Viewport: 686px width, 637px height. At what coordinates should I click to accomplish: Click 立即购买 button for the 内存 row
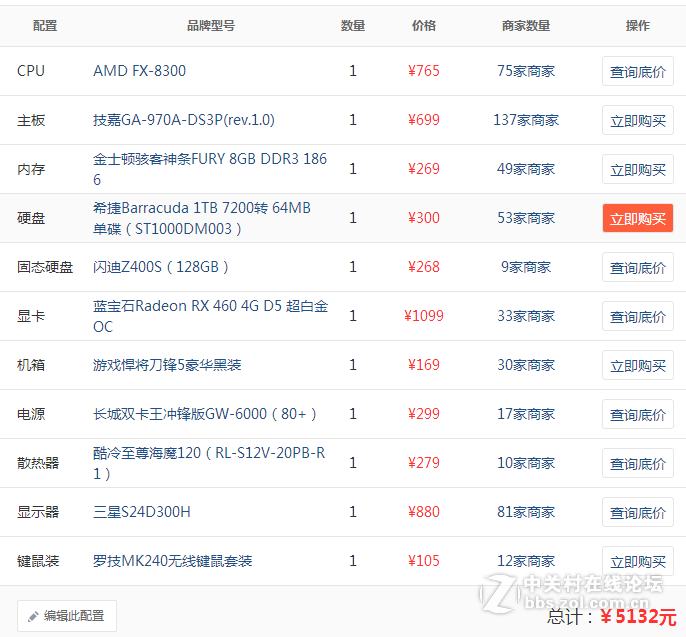[x=637, y=169]
